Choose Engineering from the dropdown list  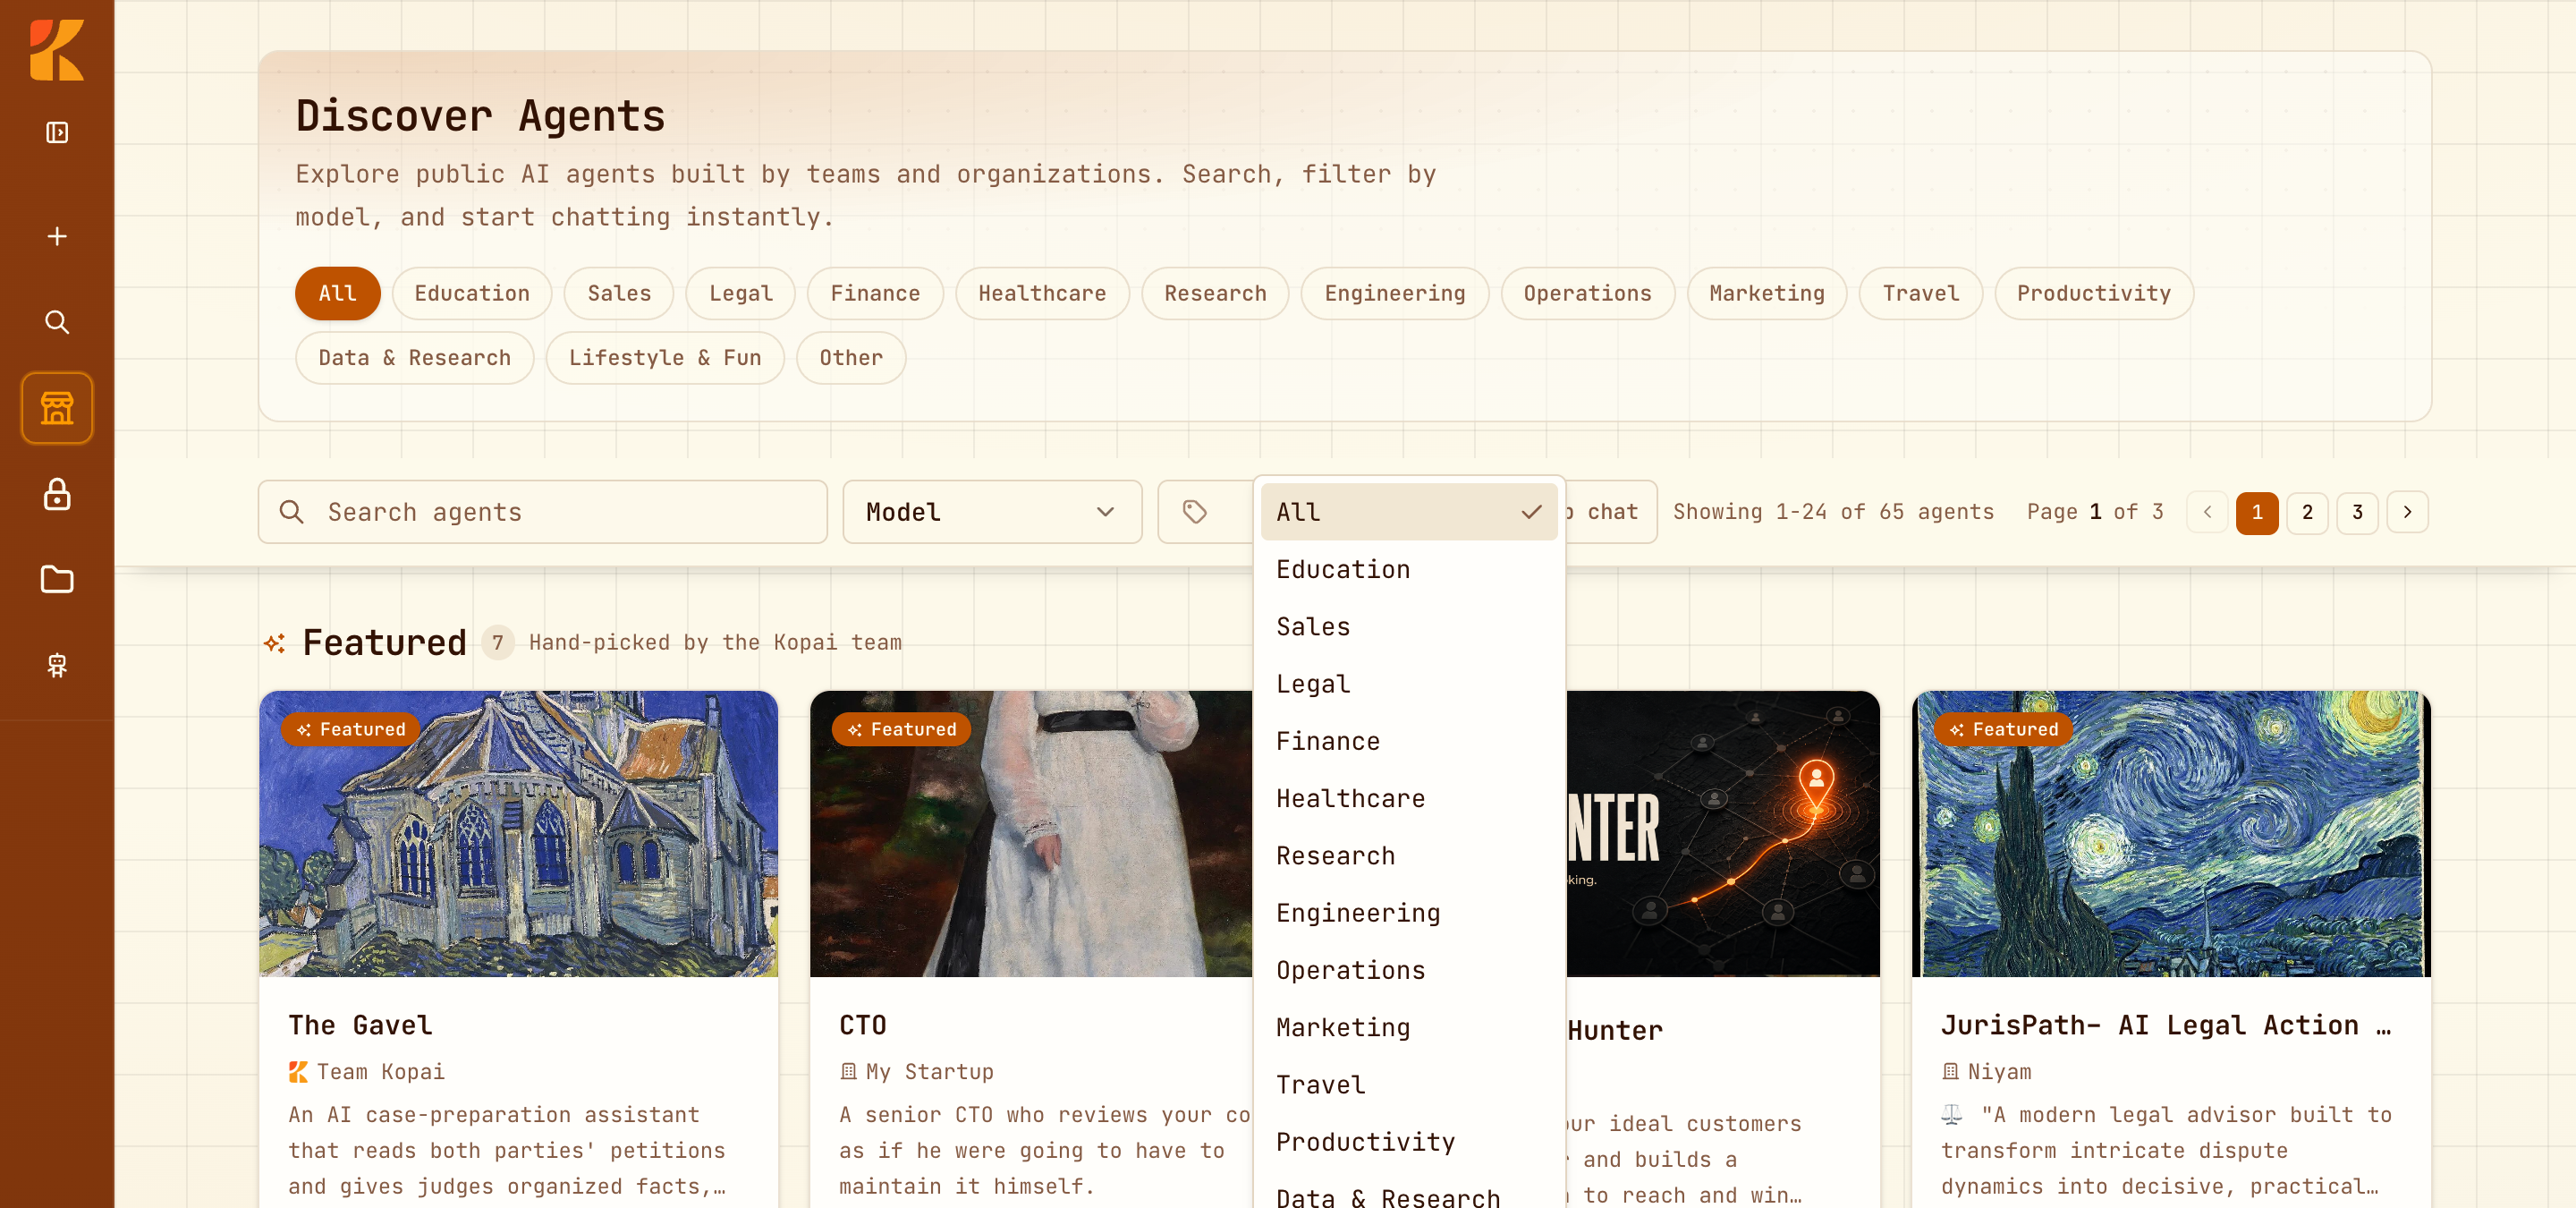(1408, 913)
